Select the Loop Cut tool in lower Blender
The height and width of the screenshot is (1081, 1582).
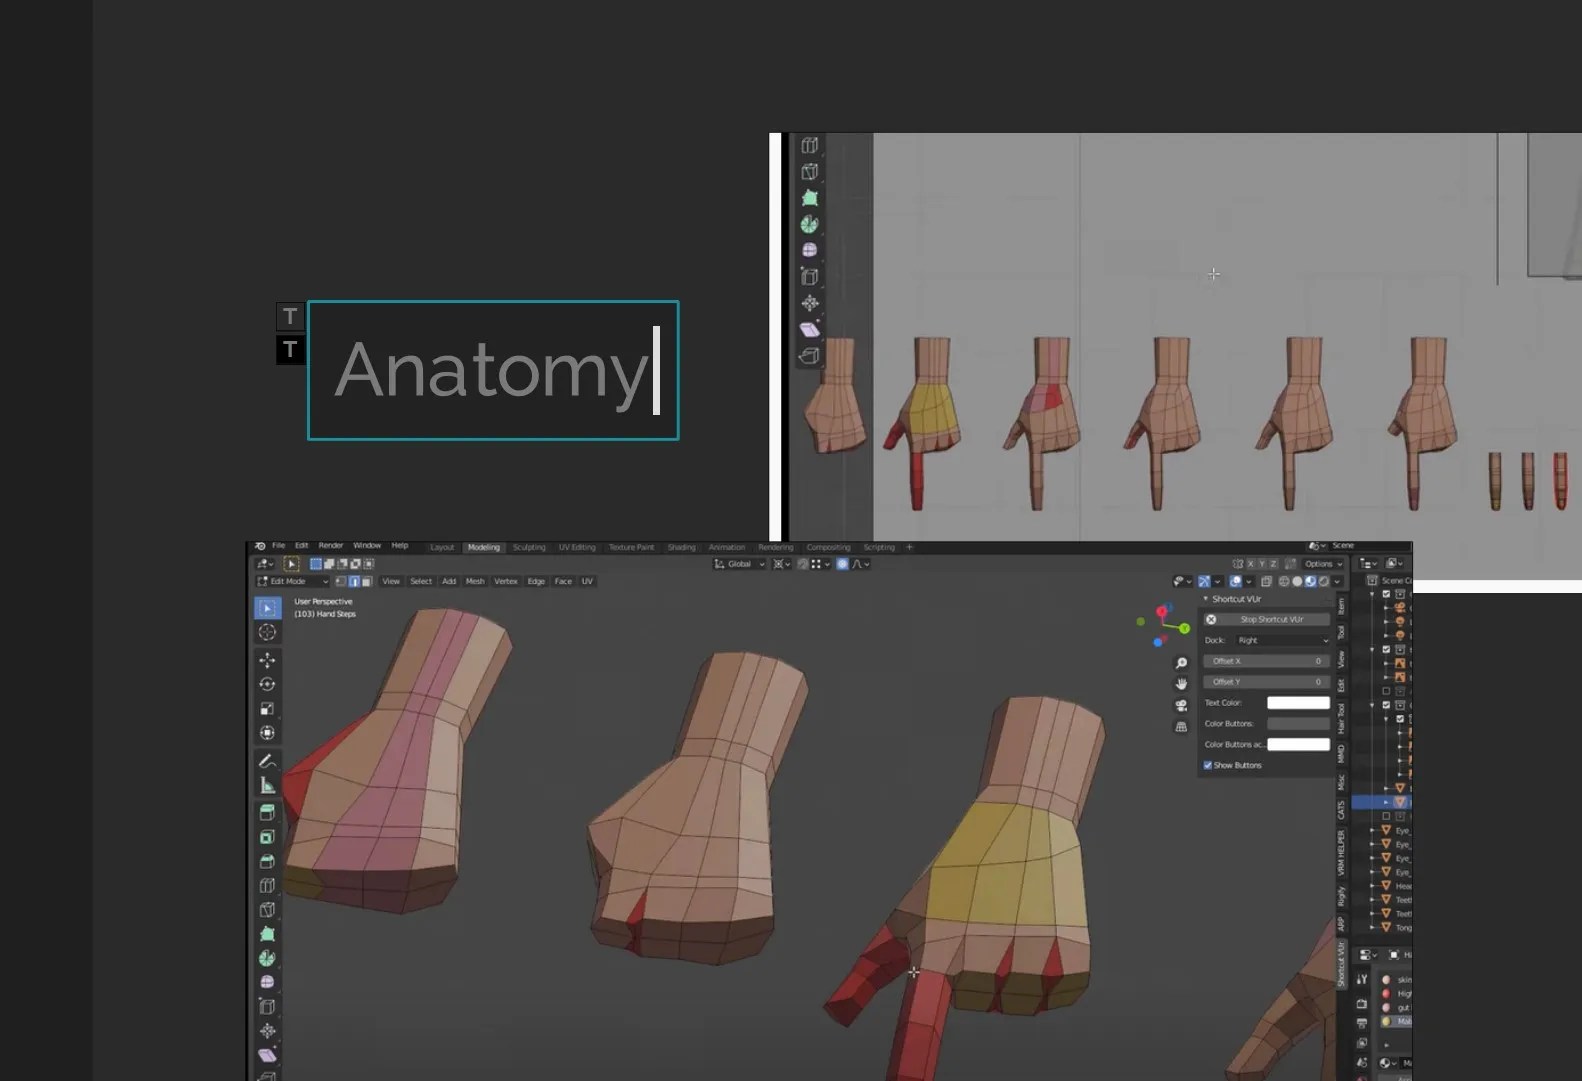click(x=267, y=885)
